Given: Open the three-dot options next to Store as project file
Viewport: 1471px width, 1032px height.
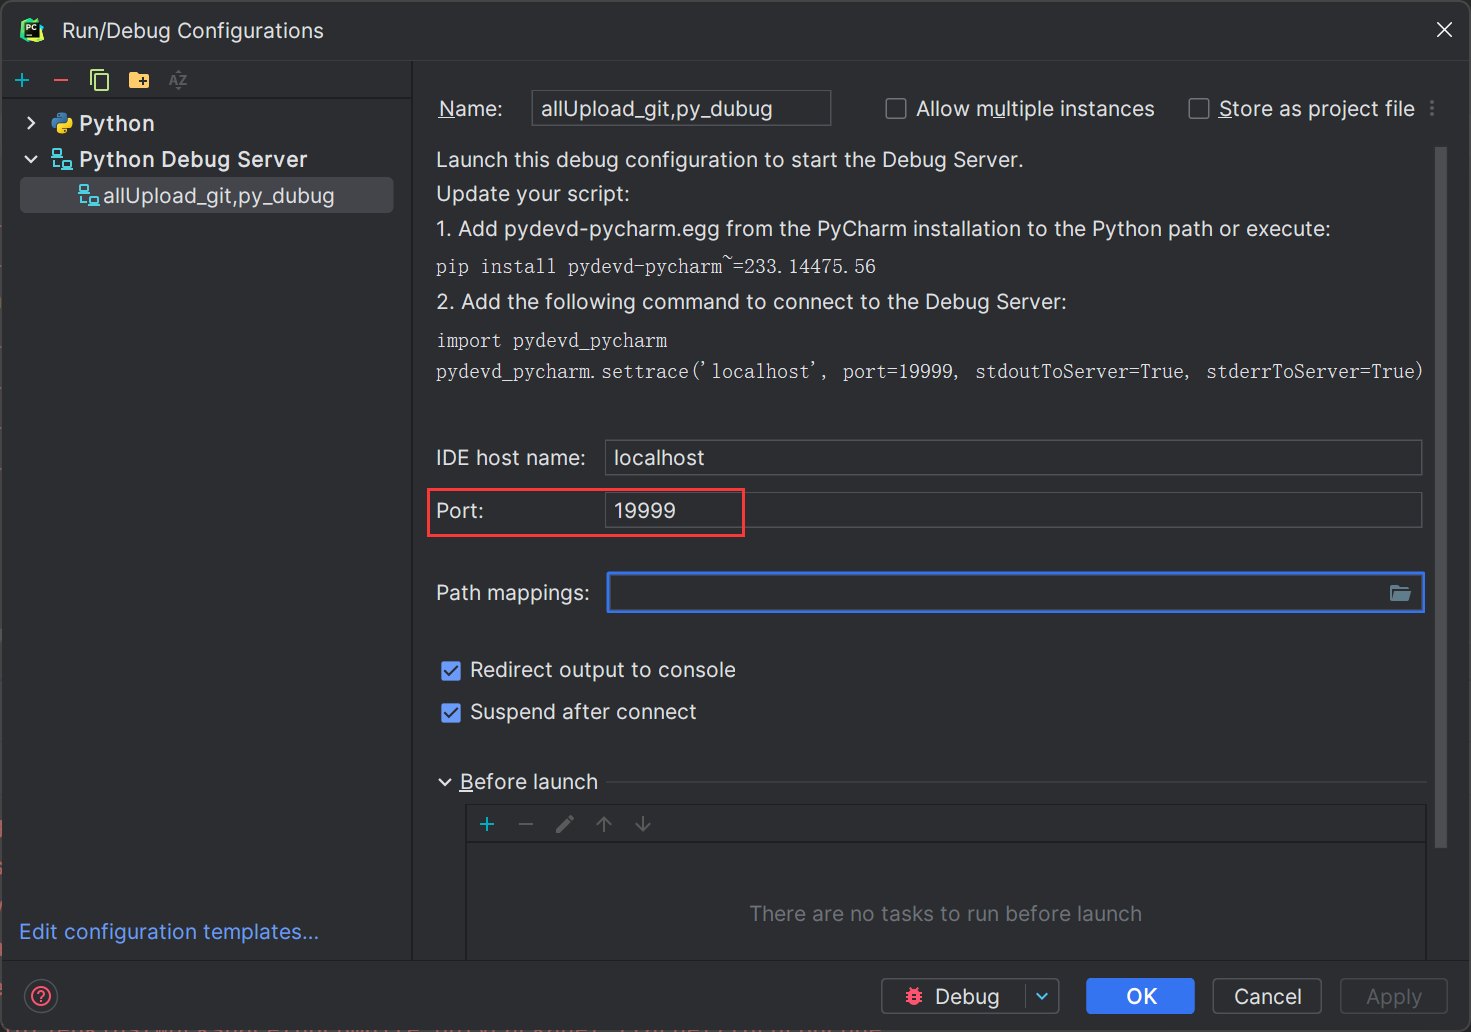Looking at the screenshot, I should pyautogui.click(x=1432, y=108).
